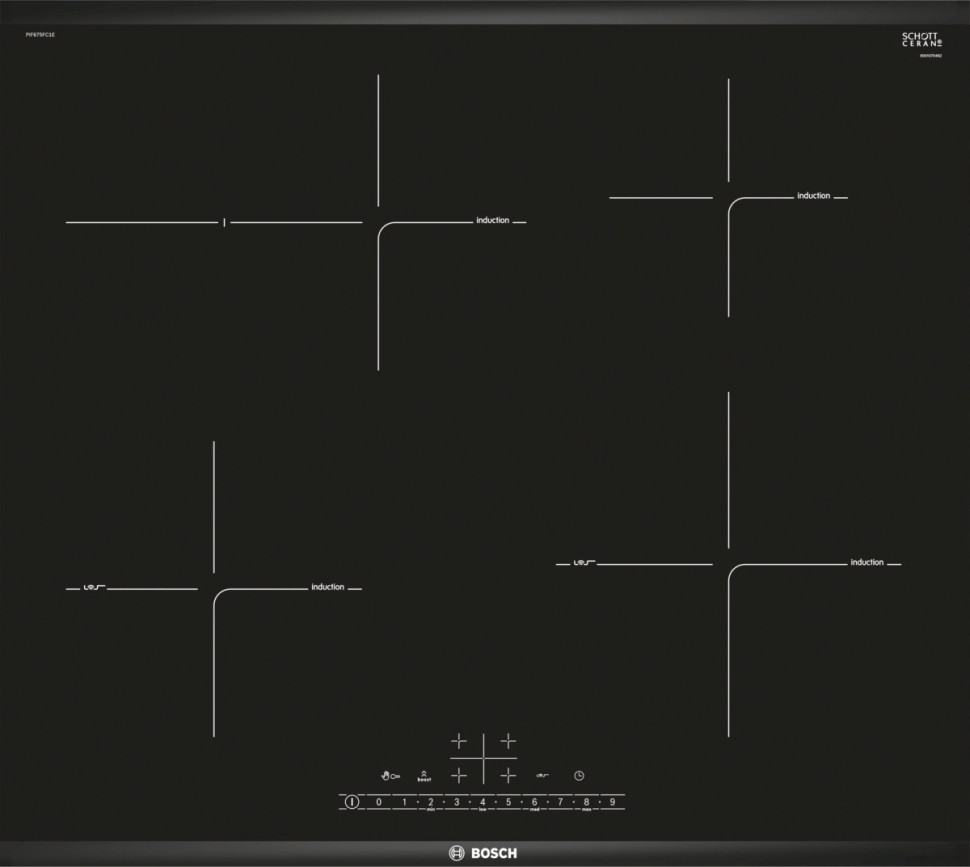The height and width of the screenshot is (867, 970).
Task: Activate the boost function icon
Action: [424, 776]
